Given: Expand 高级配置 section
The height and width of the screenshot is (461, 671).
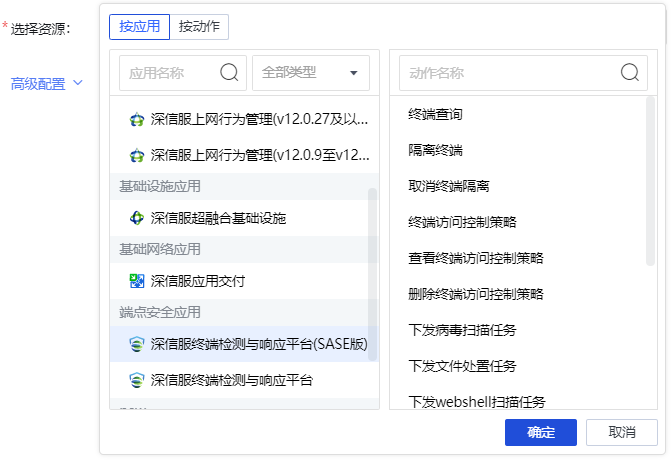Looking at the screenshot, I should (x=46, y=83).
